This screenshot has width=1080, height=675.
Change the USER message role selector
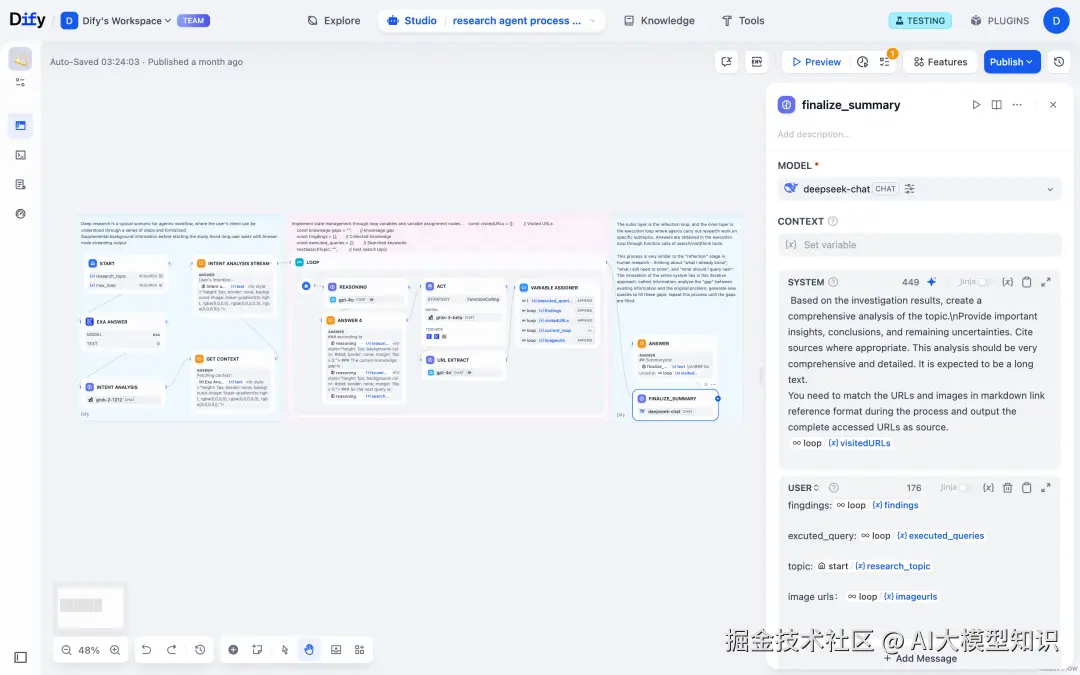pos(803,488)
